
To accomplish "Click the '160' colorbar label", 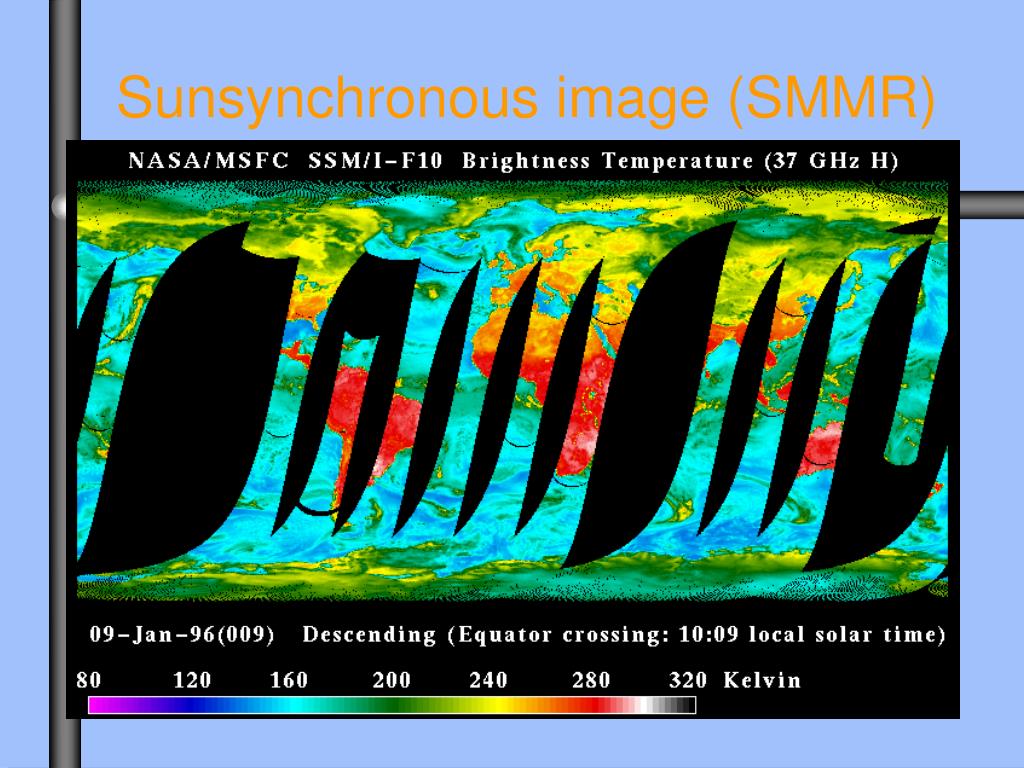I will click(289, 680).
